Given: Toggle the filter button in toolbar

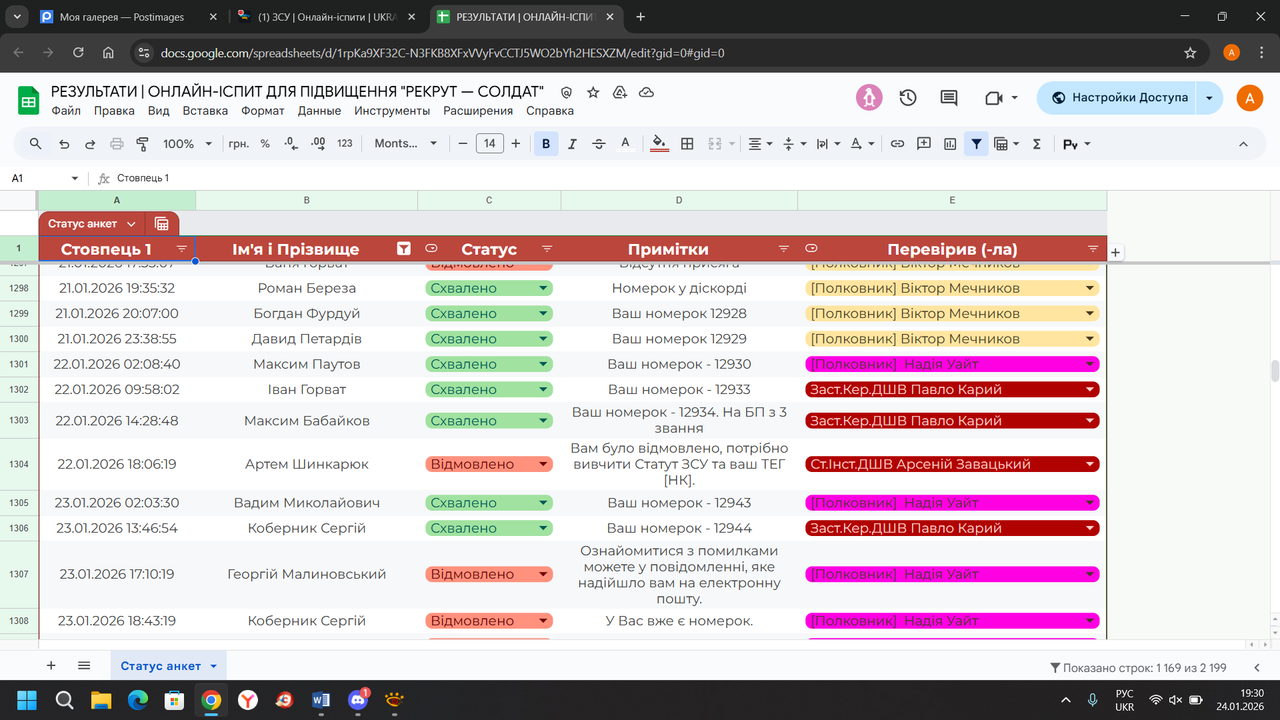Looking at the screenshot, I should pyautogui.click(x=977, y=144).
